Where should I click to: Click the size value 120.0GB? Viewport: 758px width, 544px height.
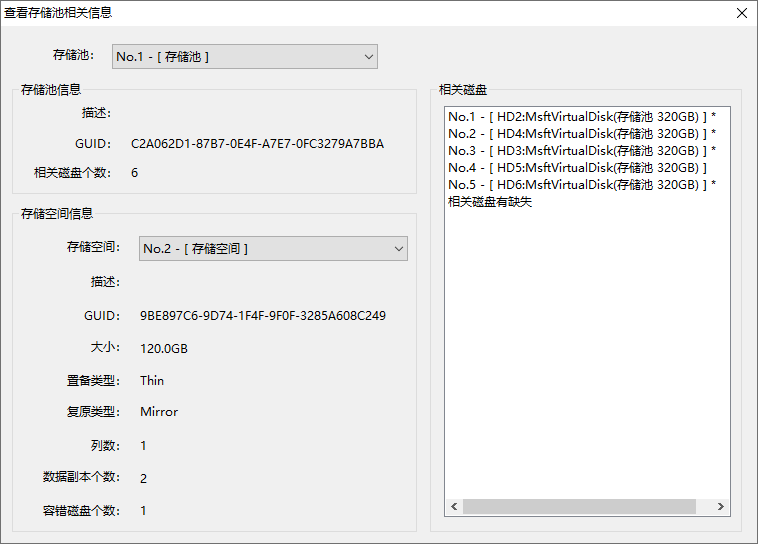tap(164, 349)
